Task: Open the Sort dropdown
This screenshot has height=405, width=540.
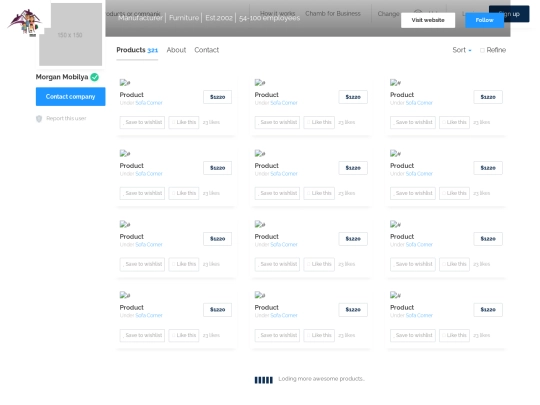Action: click(462, 50)
